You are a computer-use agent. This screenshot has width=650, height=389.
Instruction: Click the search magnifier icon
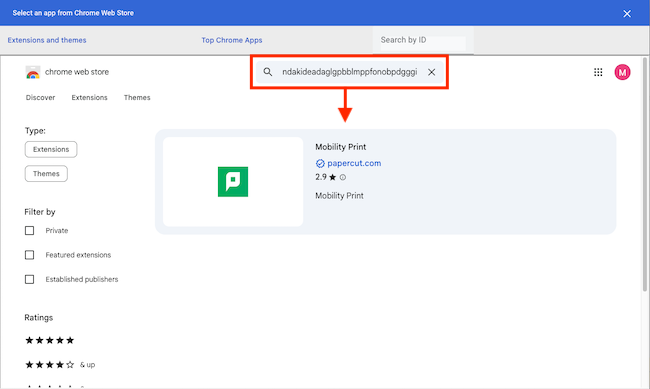click(x=268, y=72)
